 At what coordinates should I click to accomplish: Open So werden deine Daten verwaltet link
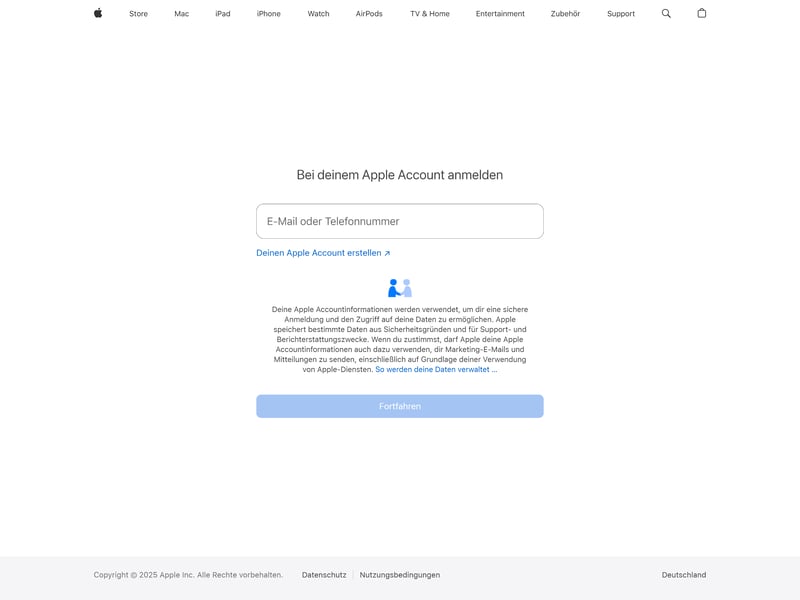(x=436, y=369)
